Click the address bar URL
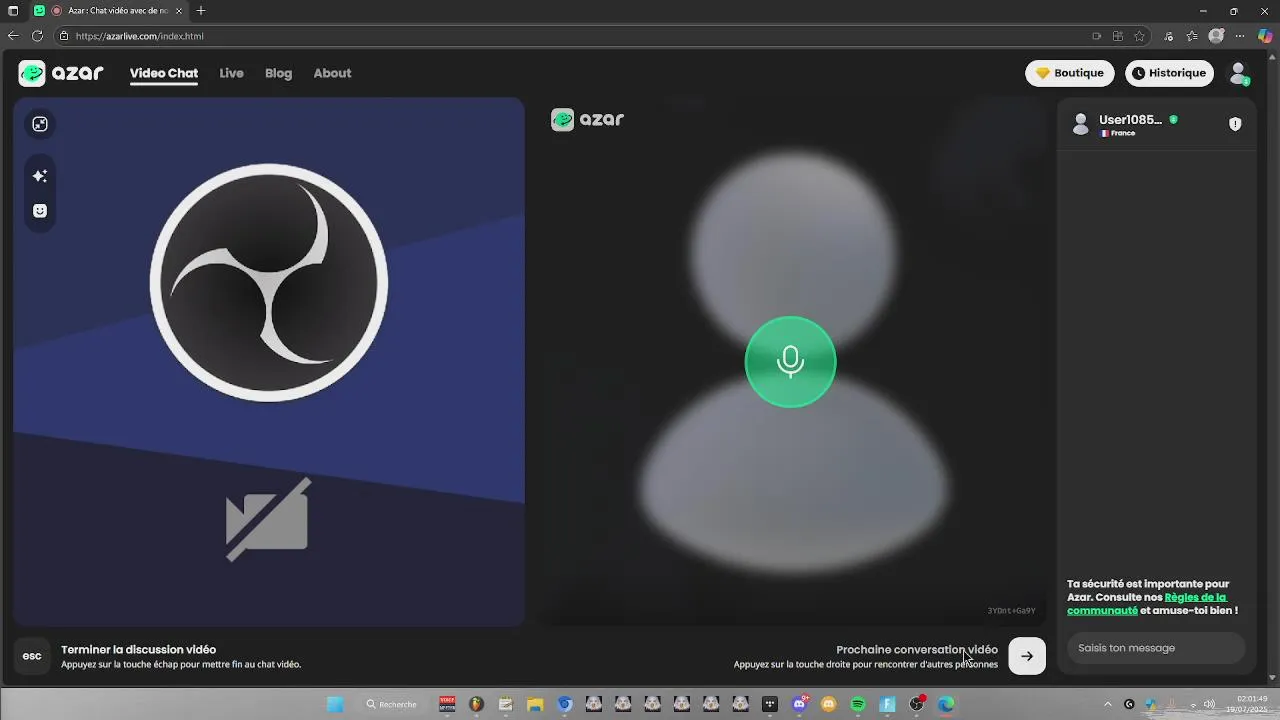 (x=140, y=36)
